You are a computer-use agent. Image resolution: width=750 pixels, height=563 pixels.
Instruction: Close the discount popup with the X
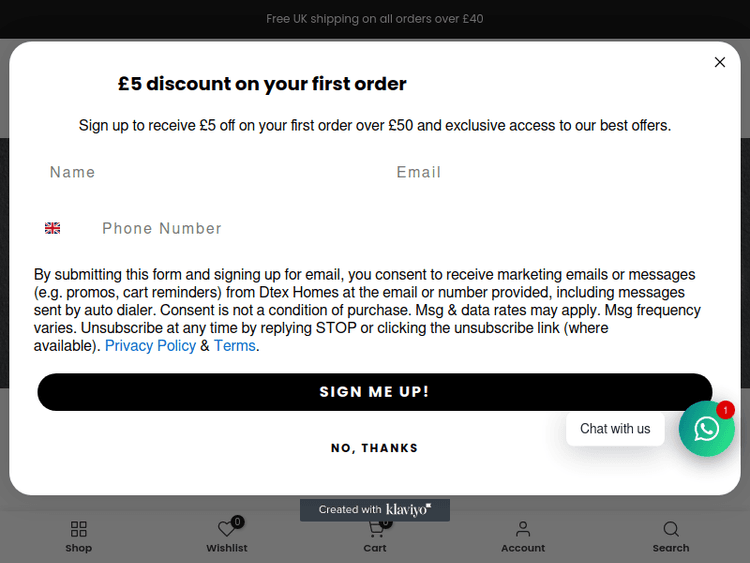[719, 62]
